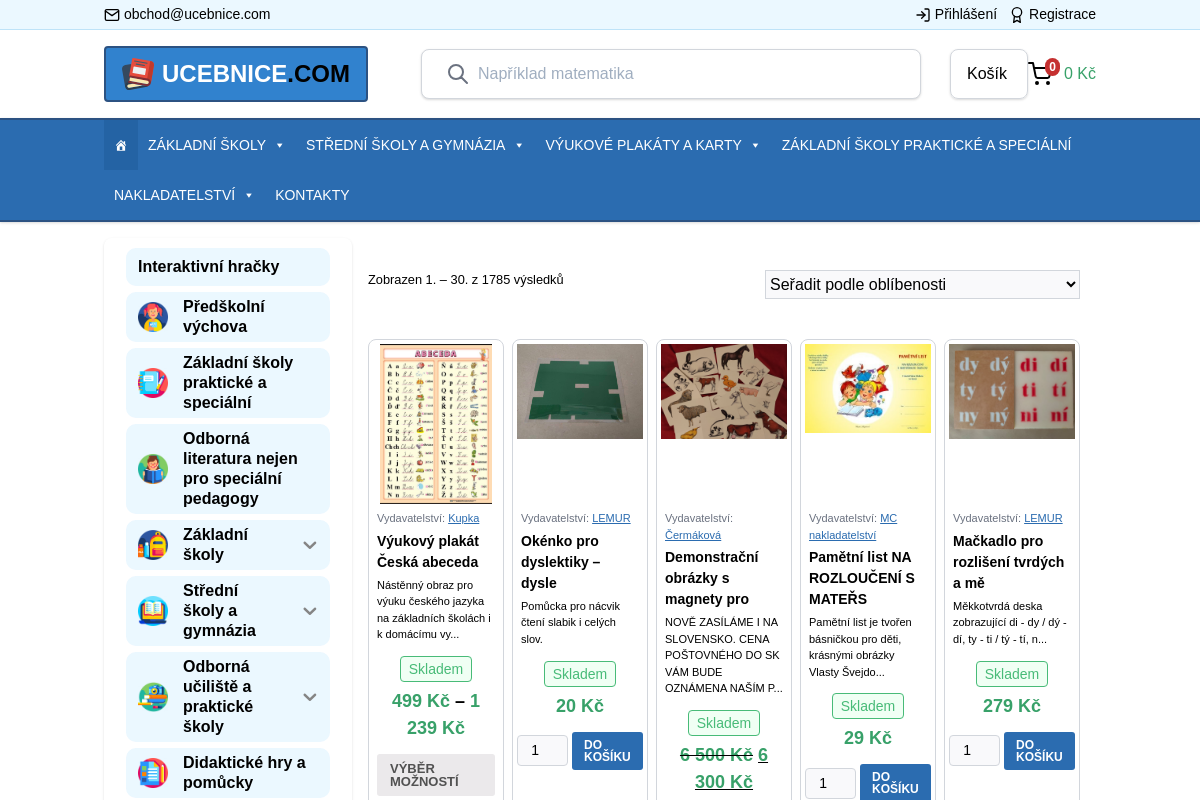Add Okénko pro dyslektiky to cart
1200x800 pixels.
(607, 751)
